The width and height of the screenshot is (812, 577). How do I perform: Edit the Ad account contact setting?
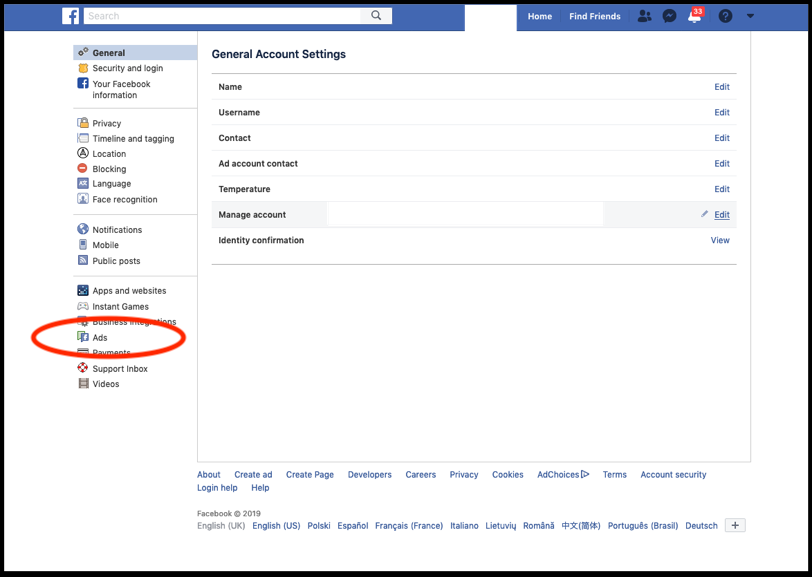click(722, 163)
